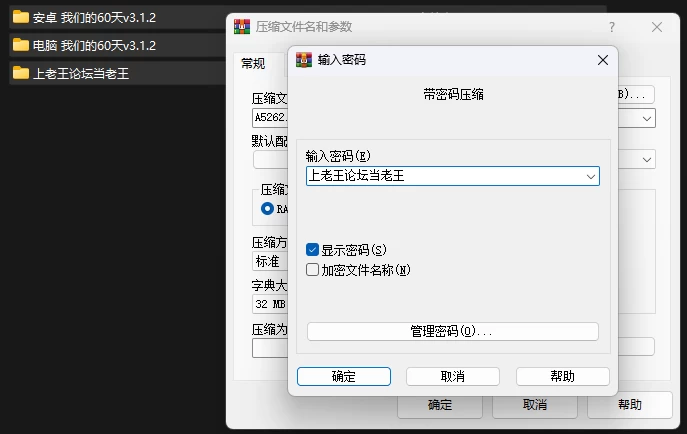
Task: Select the RAR format radio button
Action: coord(267,208)
